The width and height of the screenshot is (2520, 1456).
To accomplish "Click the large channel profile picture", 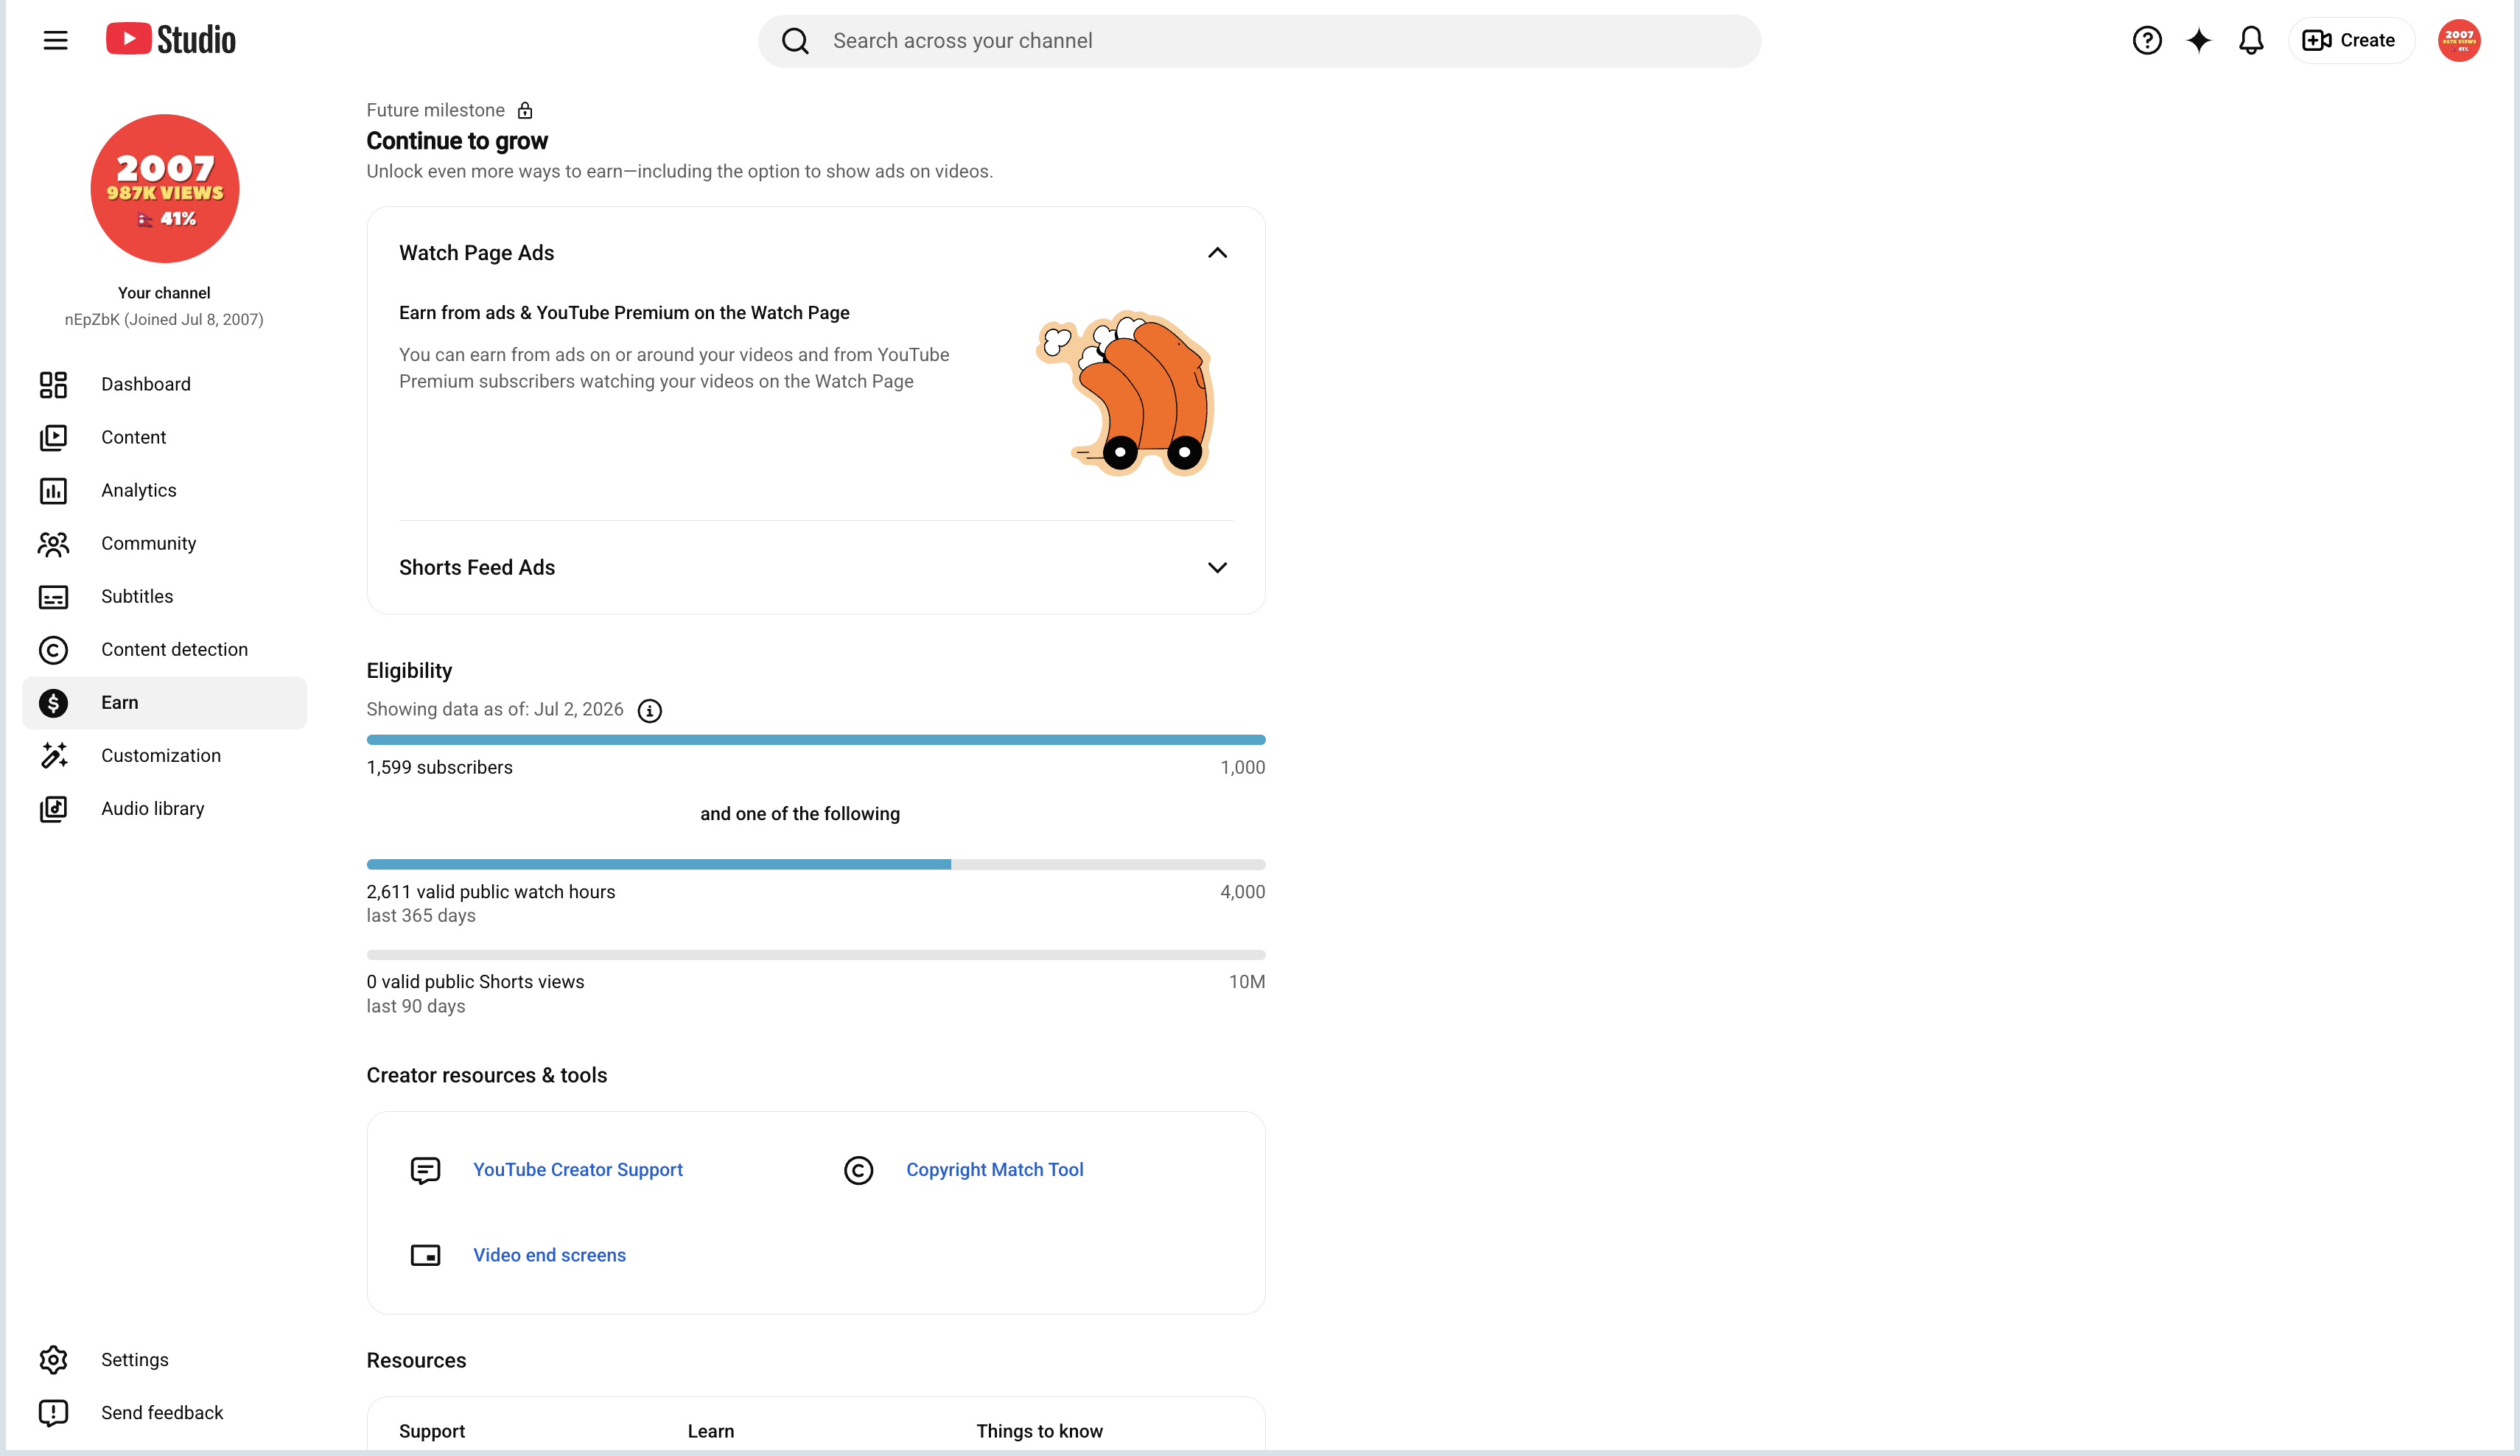I will pyautogui.click(x=165, y=188).
